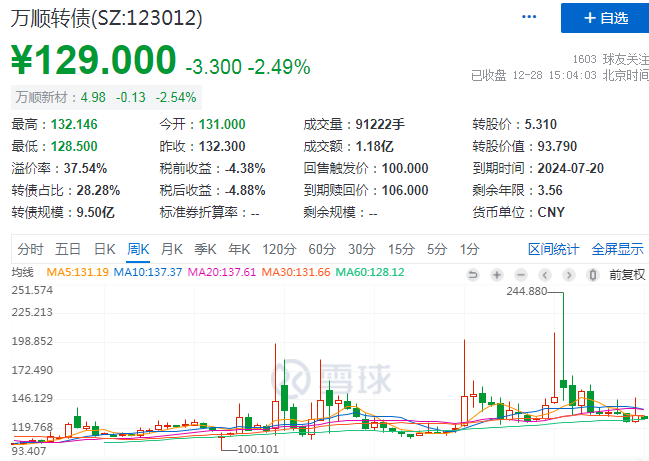Switch to the 五日 chart tab
Screen dimensions: 649x461
[68, 249]
